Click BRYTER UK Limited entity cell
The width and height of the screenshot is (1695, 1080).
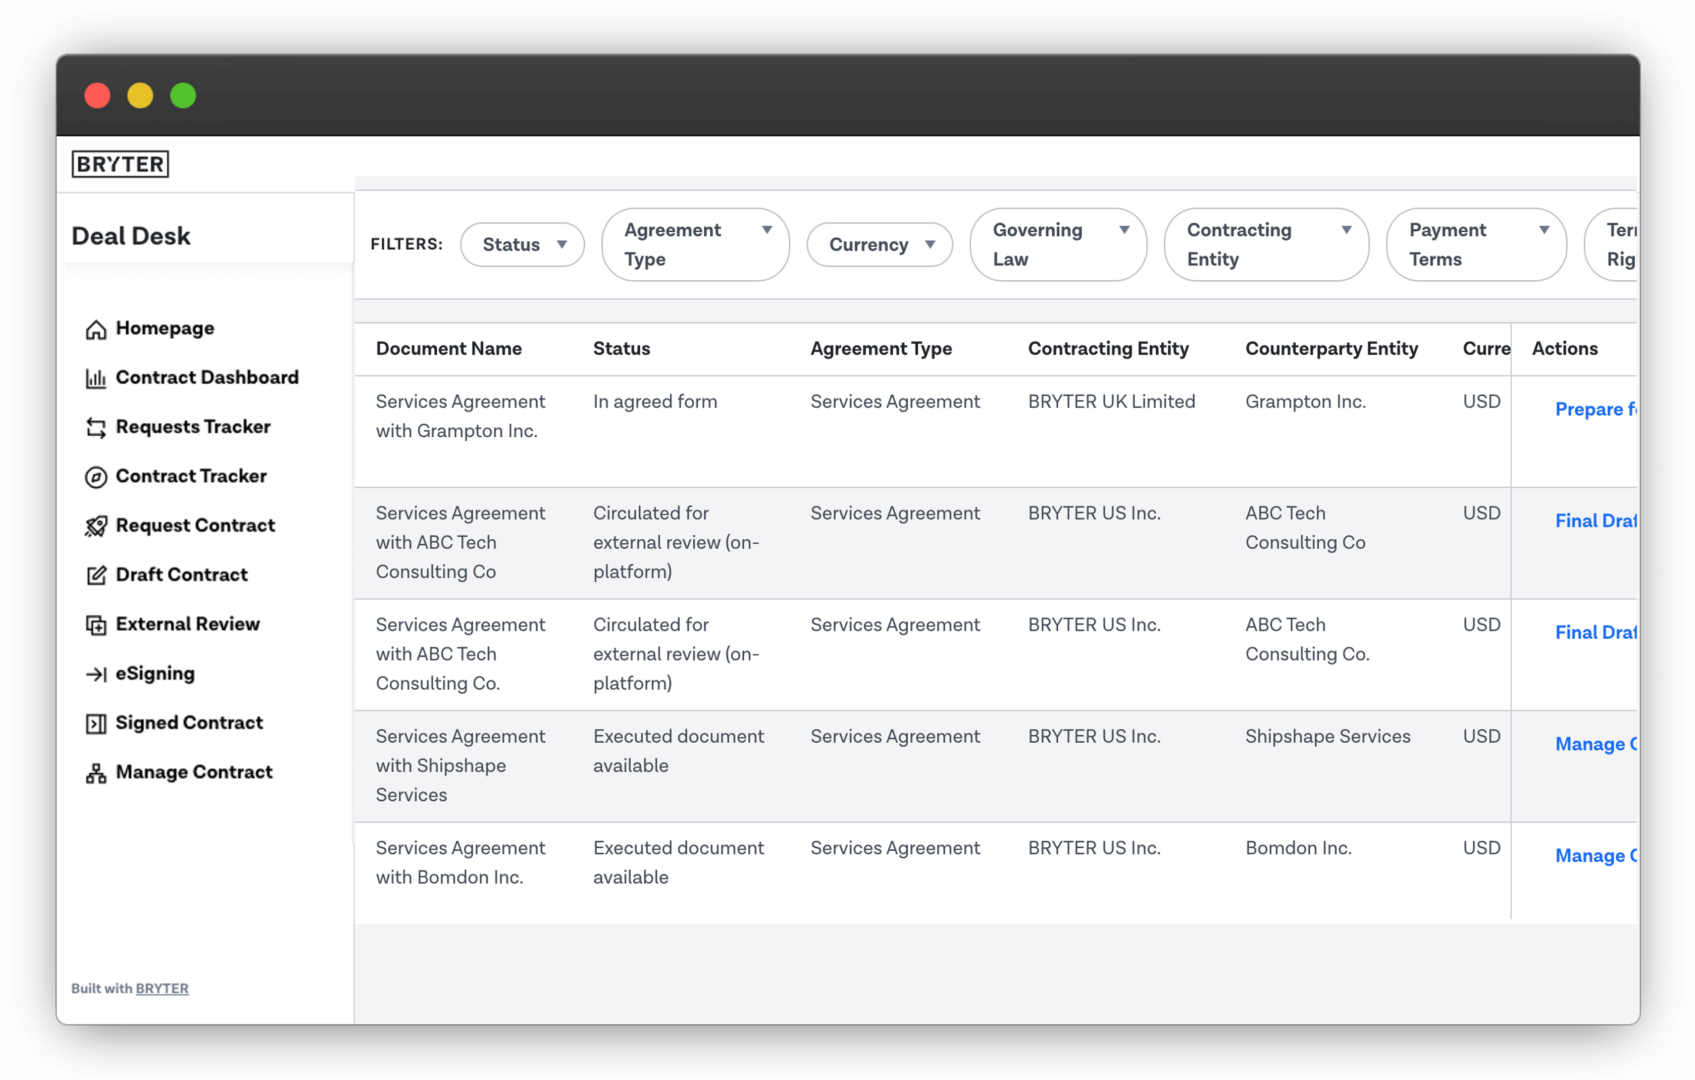(1111, 401)
